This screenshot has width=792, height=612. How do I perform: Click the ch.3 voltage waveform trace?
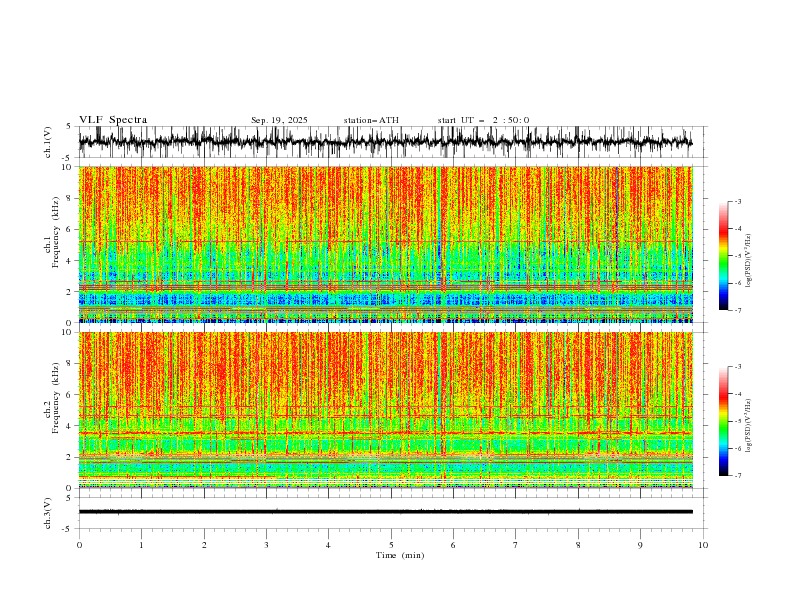(x=385, y=512)
